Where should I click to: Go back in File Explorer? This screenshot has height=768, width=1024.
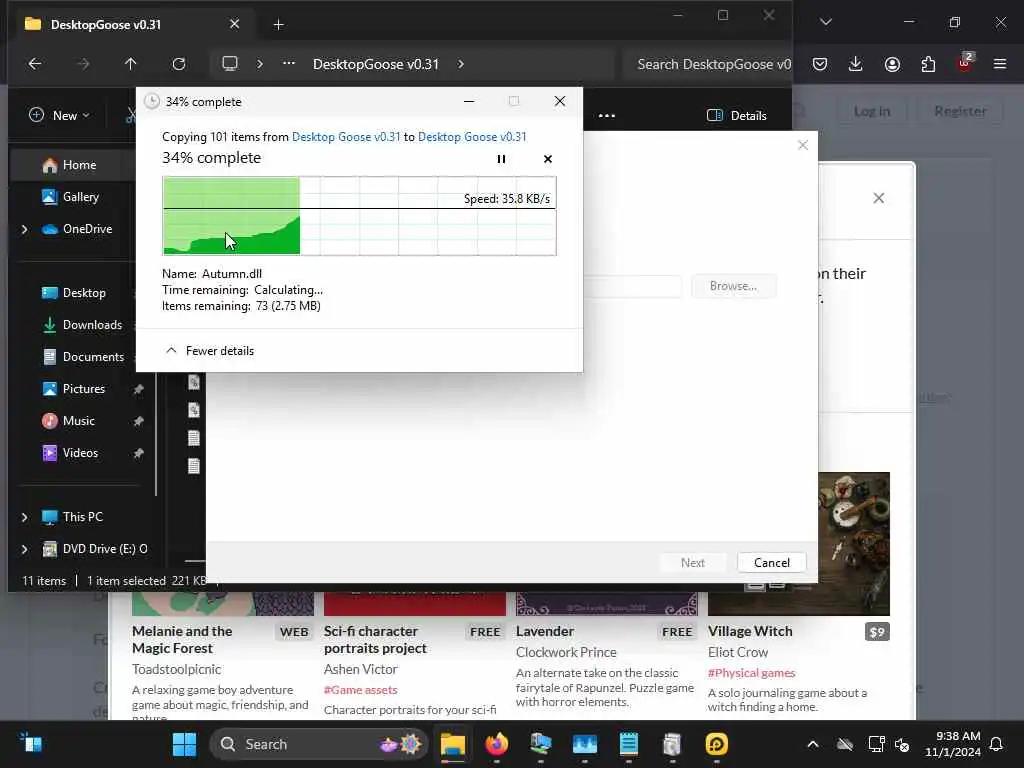35,64
